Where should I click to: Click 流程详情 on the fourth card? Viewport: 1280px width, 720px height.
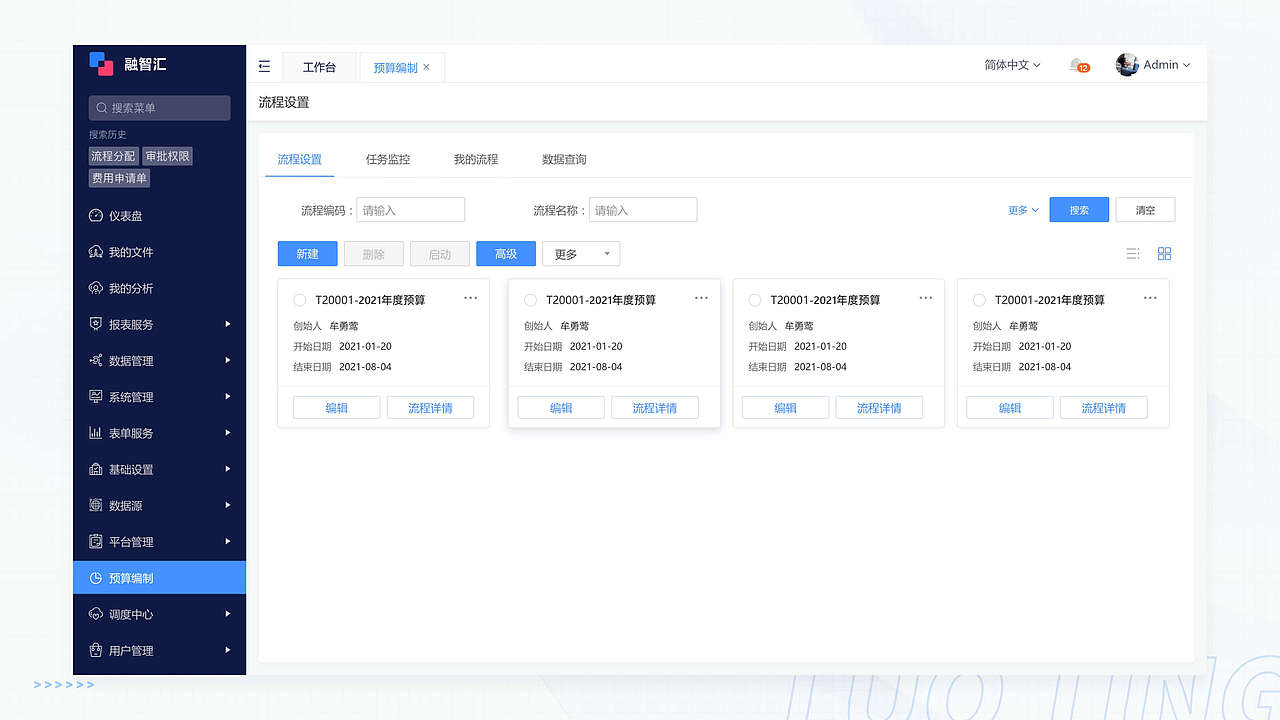click(x=1104, y=408)
